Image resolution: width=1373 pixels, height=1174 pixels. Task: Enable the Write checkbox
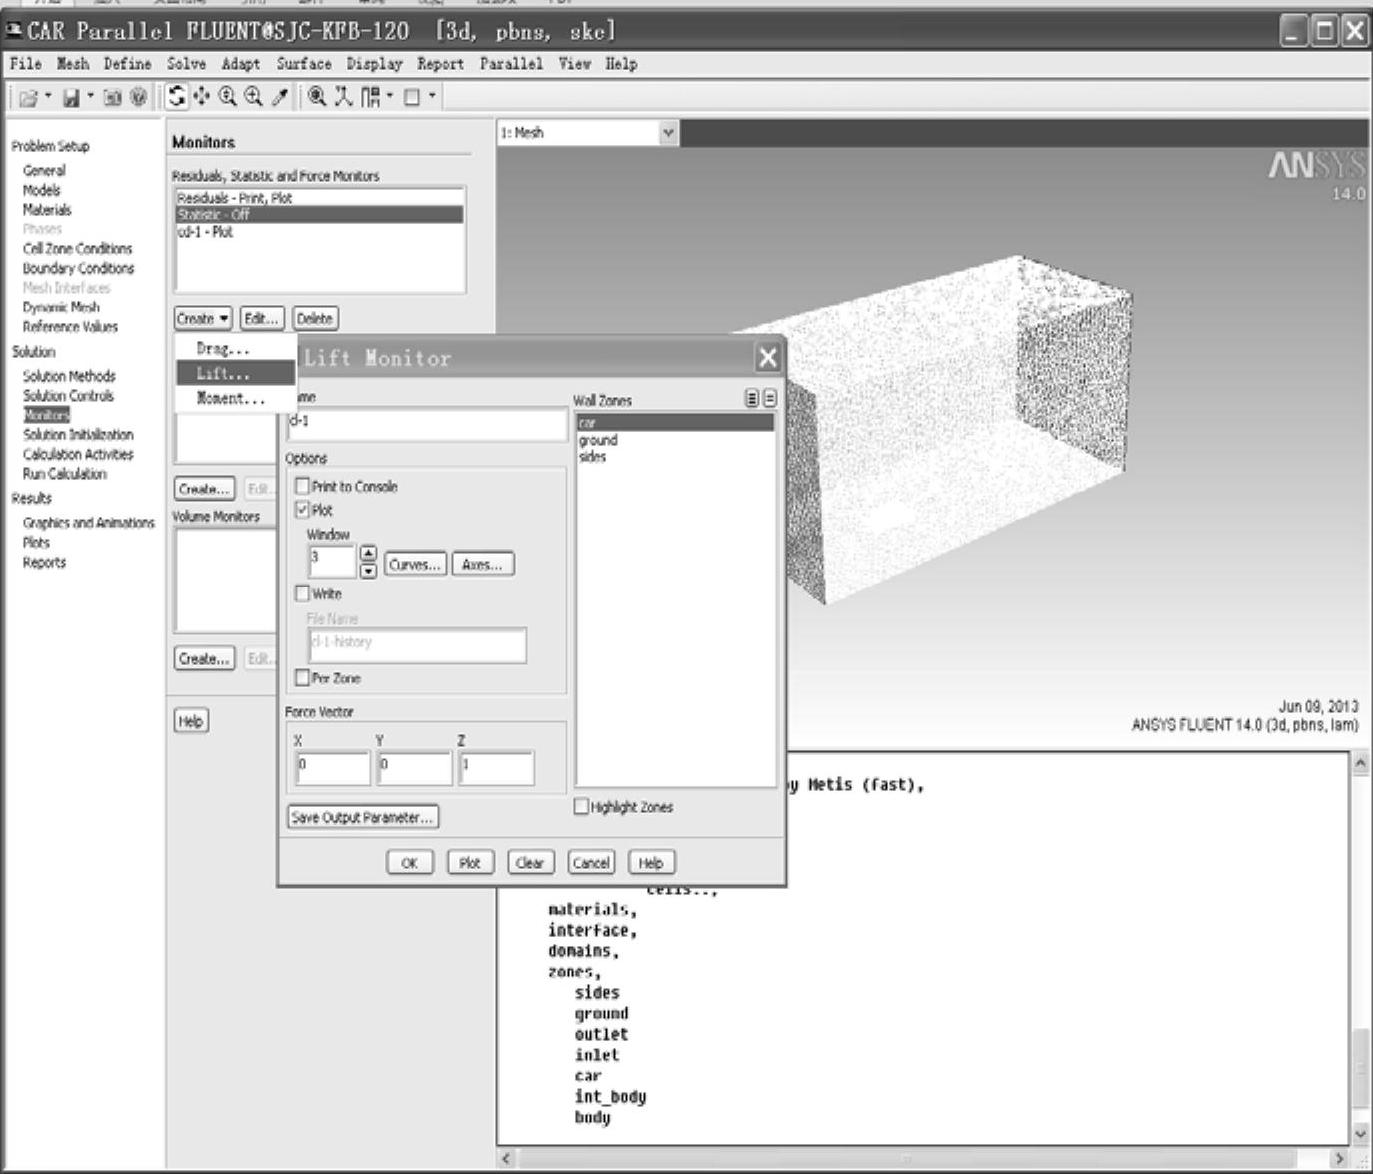(302, 593)
